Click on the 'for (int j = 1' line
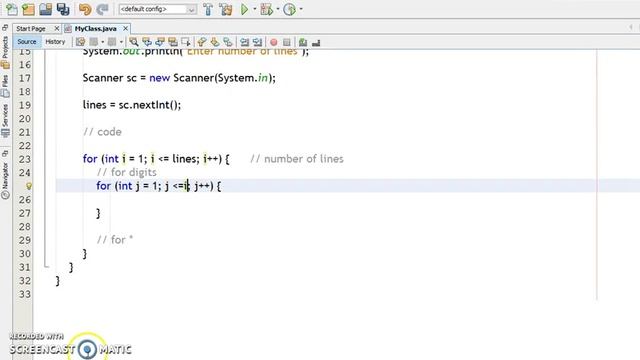 pyautogui.click(x=158, y=186)
